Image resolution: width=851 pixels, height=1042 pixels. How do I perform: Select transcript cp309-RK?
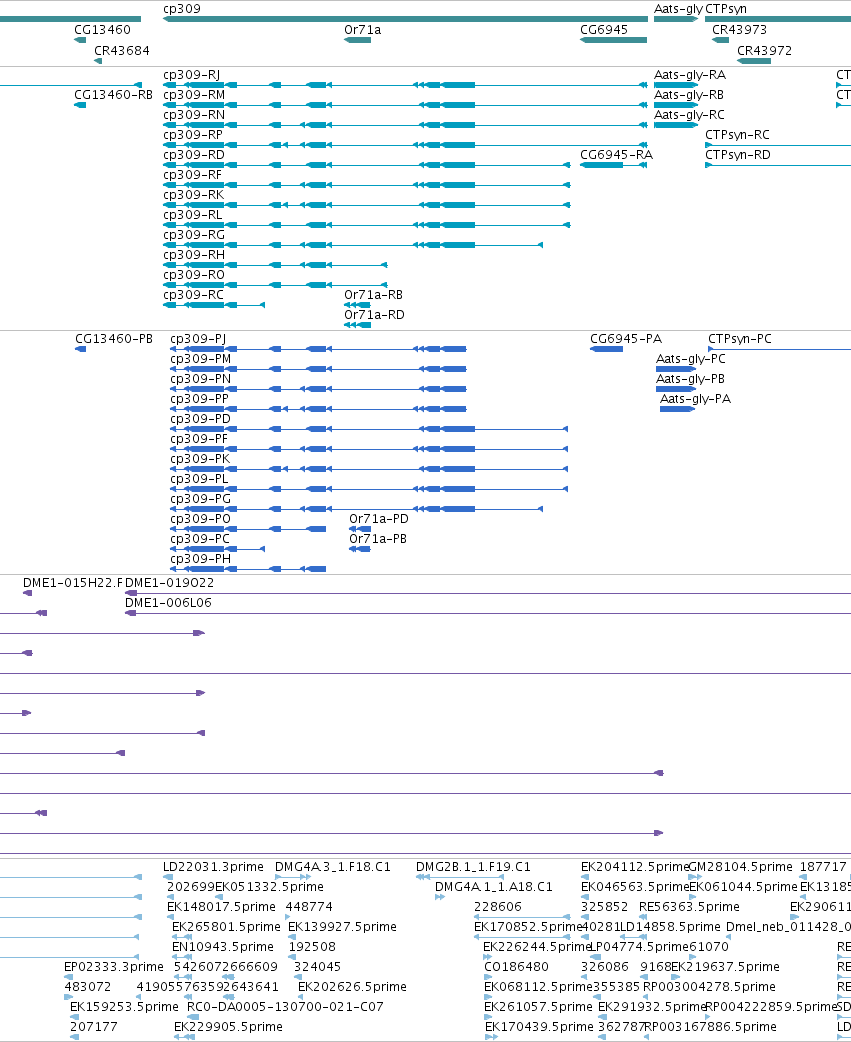193,194
